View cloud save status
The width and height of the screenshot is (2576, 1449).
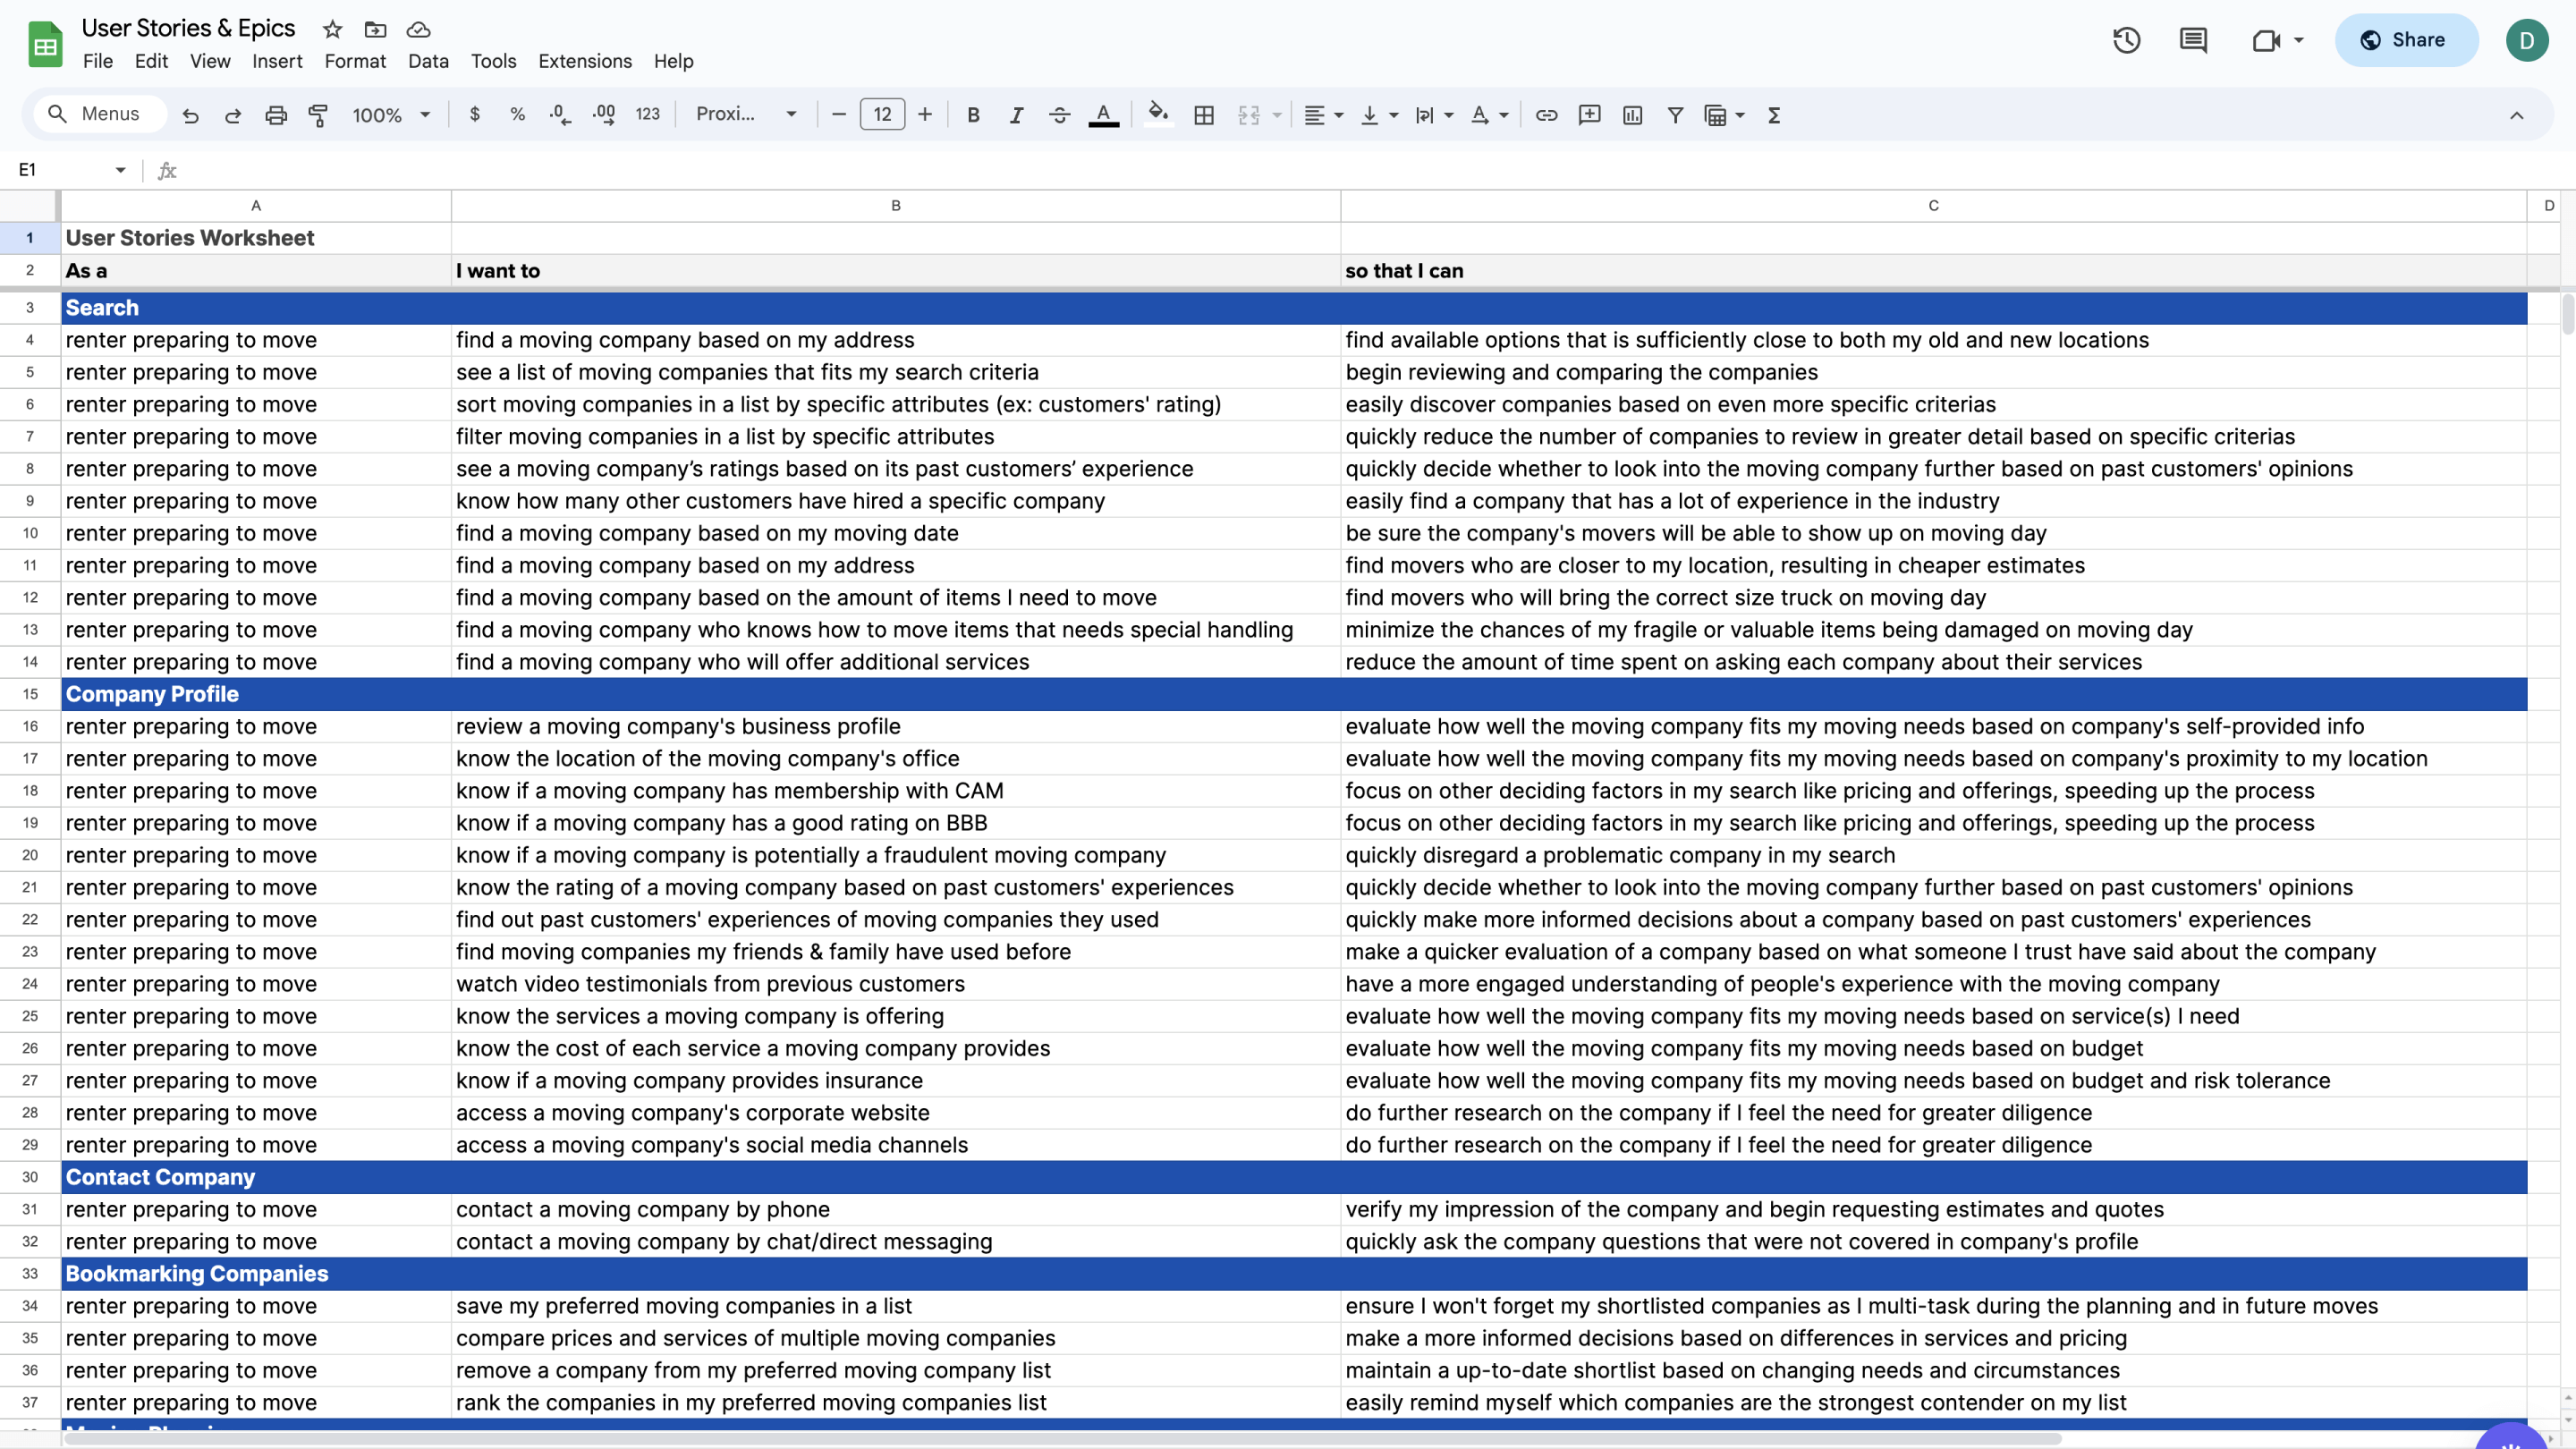418,29
